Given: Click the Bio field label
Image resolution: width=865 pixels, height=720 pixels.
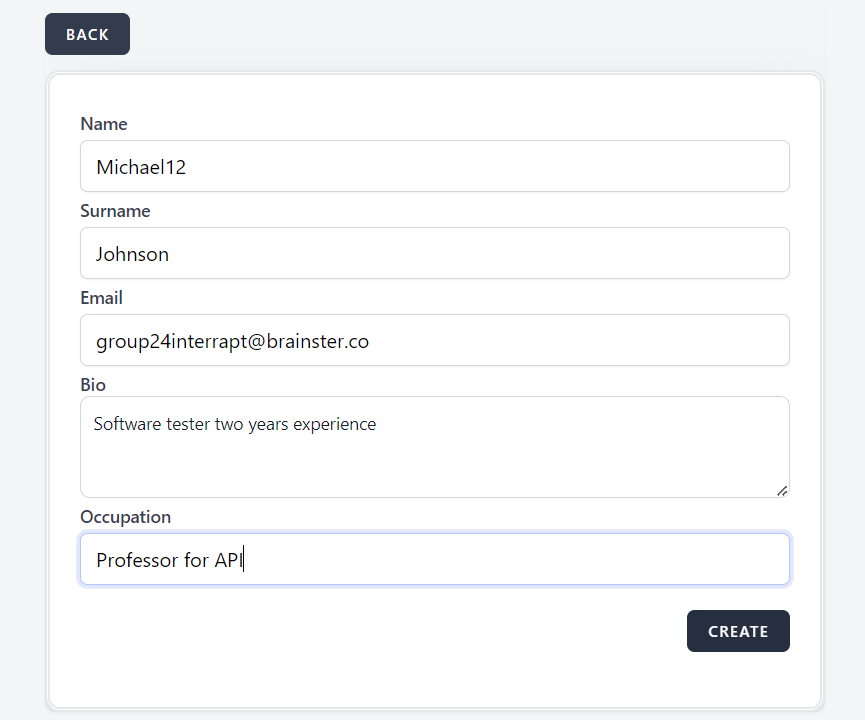Looking at the screenshot, I should click(93, 385).
